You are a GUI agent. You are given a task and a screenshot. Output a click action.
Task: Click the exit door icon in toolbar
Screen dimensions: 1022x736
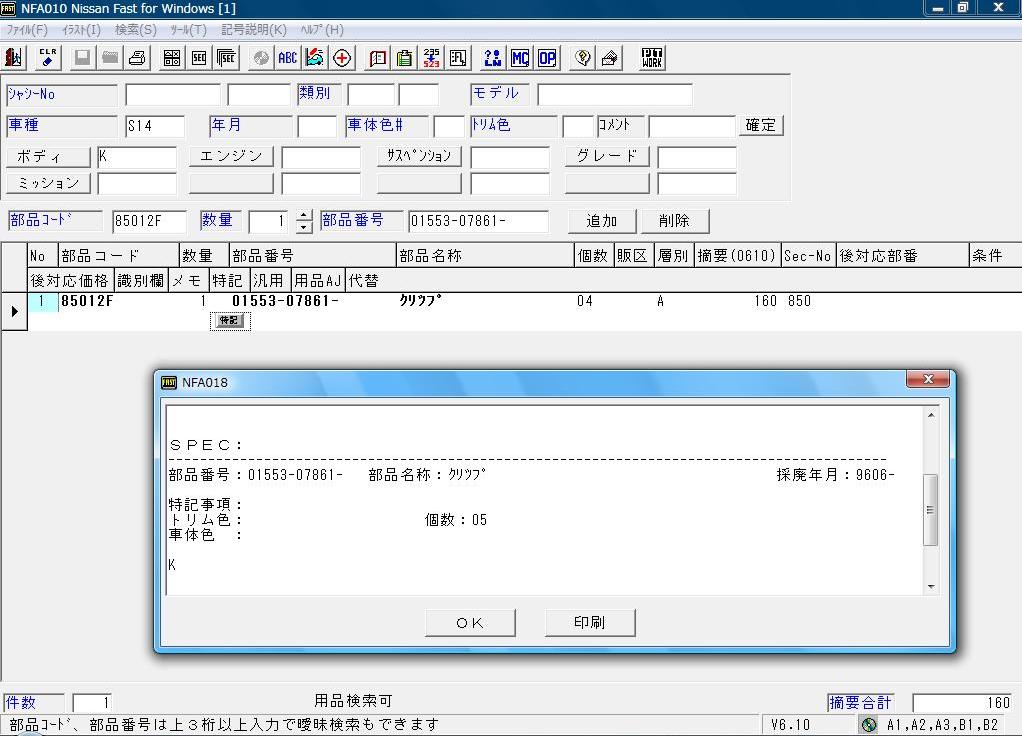(14, 58)
